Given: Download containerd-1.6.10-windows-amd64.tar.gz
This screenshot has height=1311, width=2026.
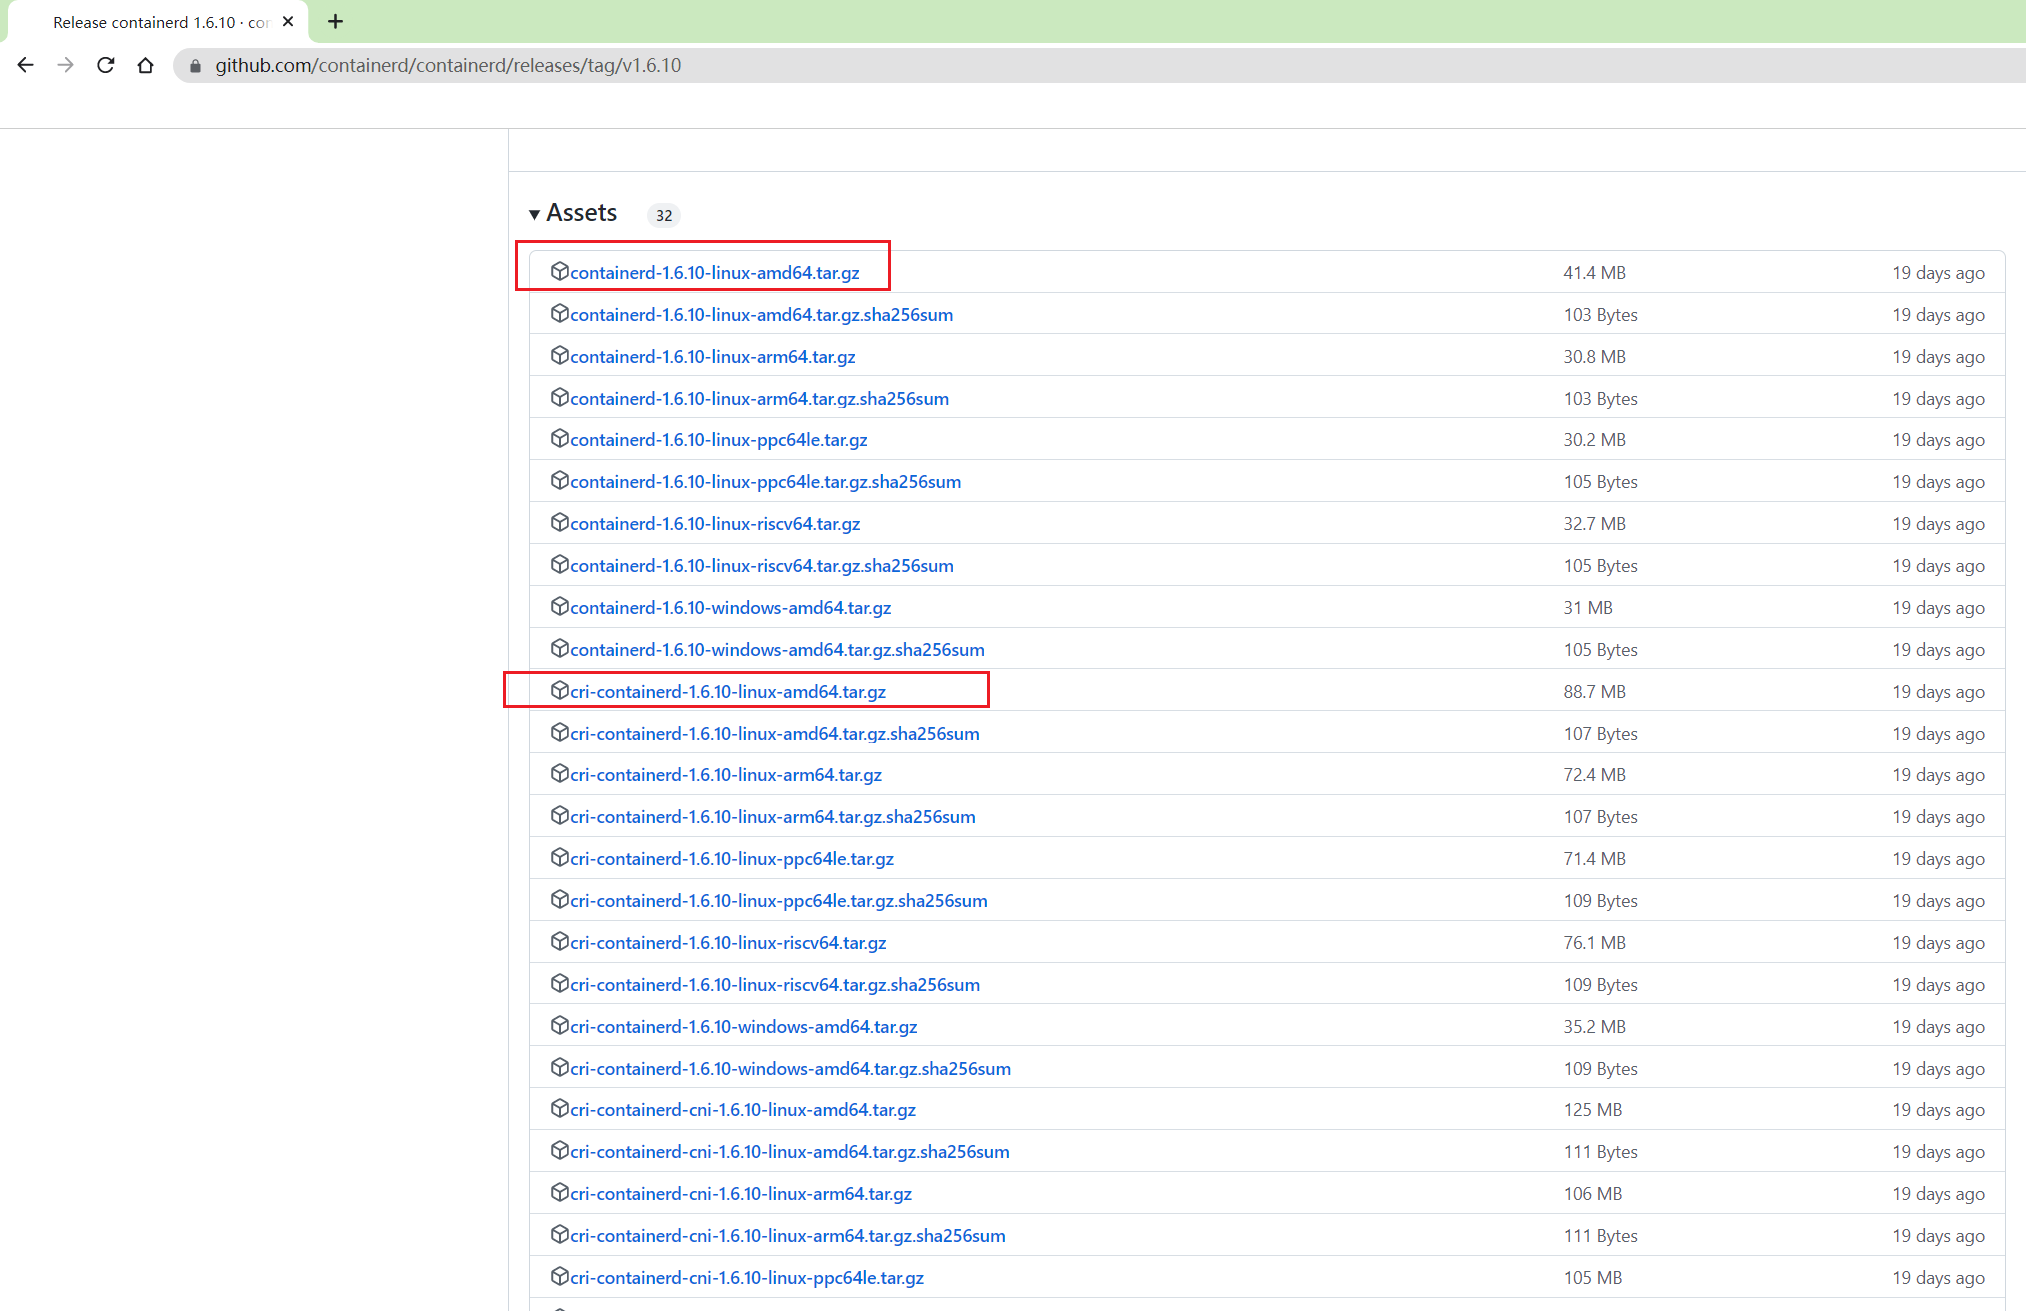Looking at the screenshot, I should pyautogui.click(x=731, y=608).
